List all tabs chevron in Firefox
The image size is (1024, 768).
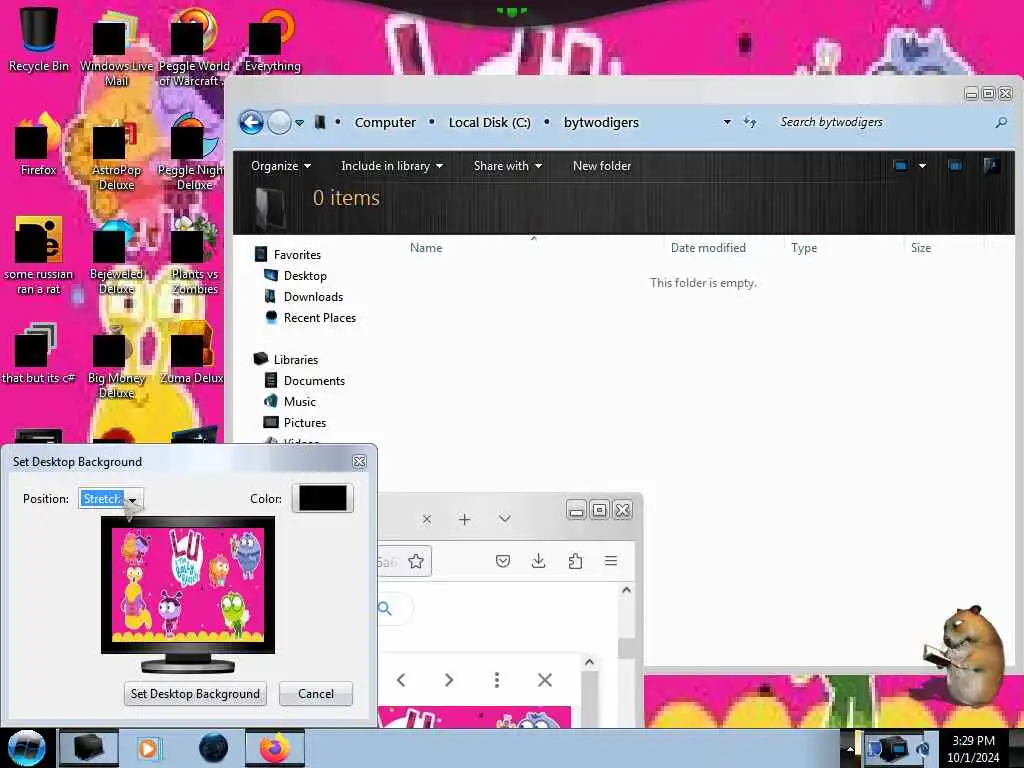(504, 519)
